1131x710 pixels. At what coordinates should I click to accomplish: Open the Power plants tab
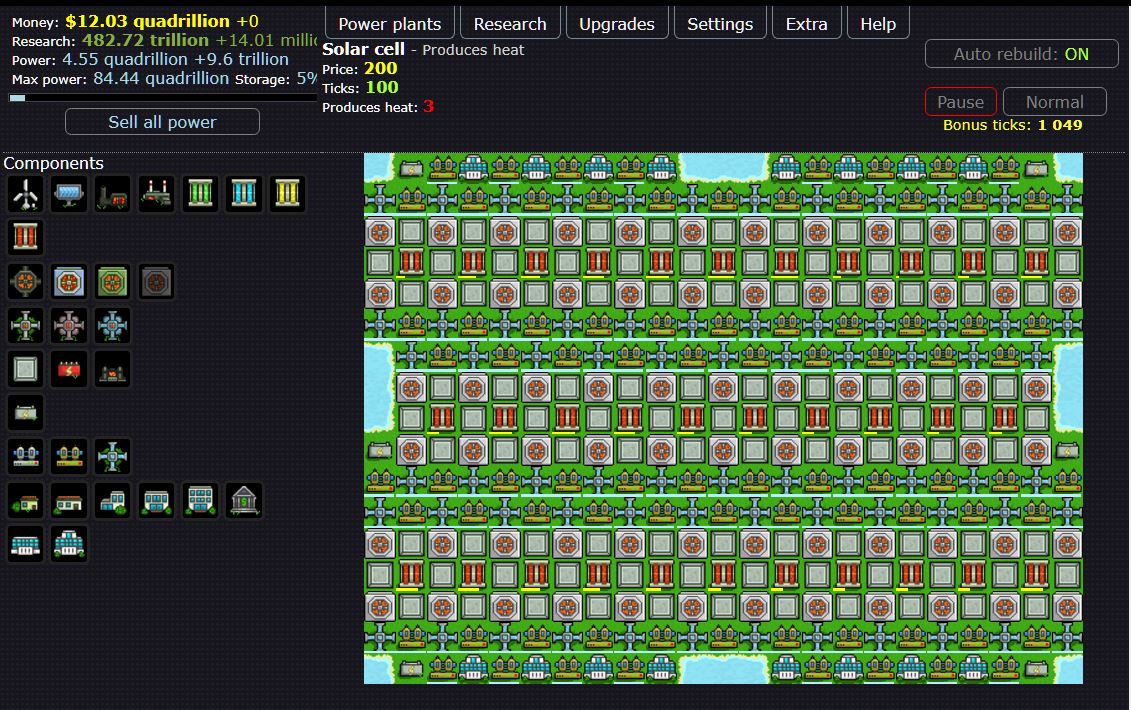[390, 24]
